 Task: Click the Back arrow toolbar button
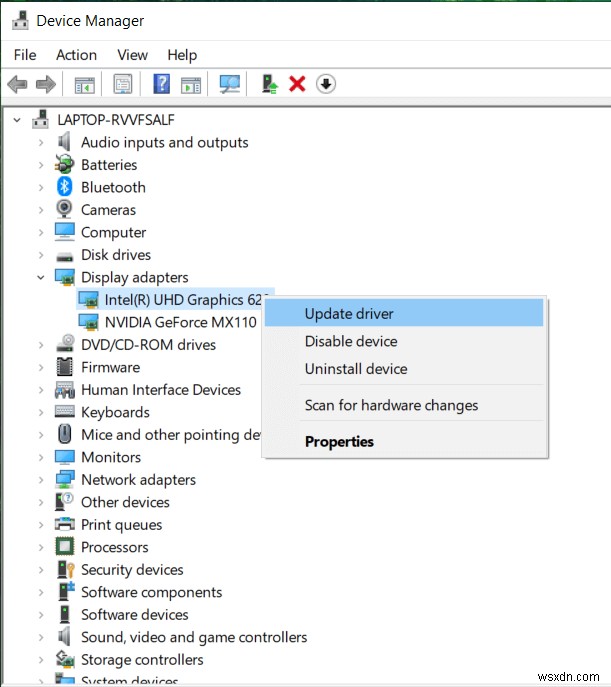point(18,84)
